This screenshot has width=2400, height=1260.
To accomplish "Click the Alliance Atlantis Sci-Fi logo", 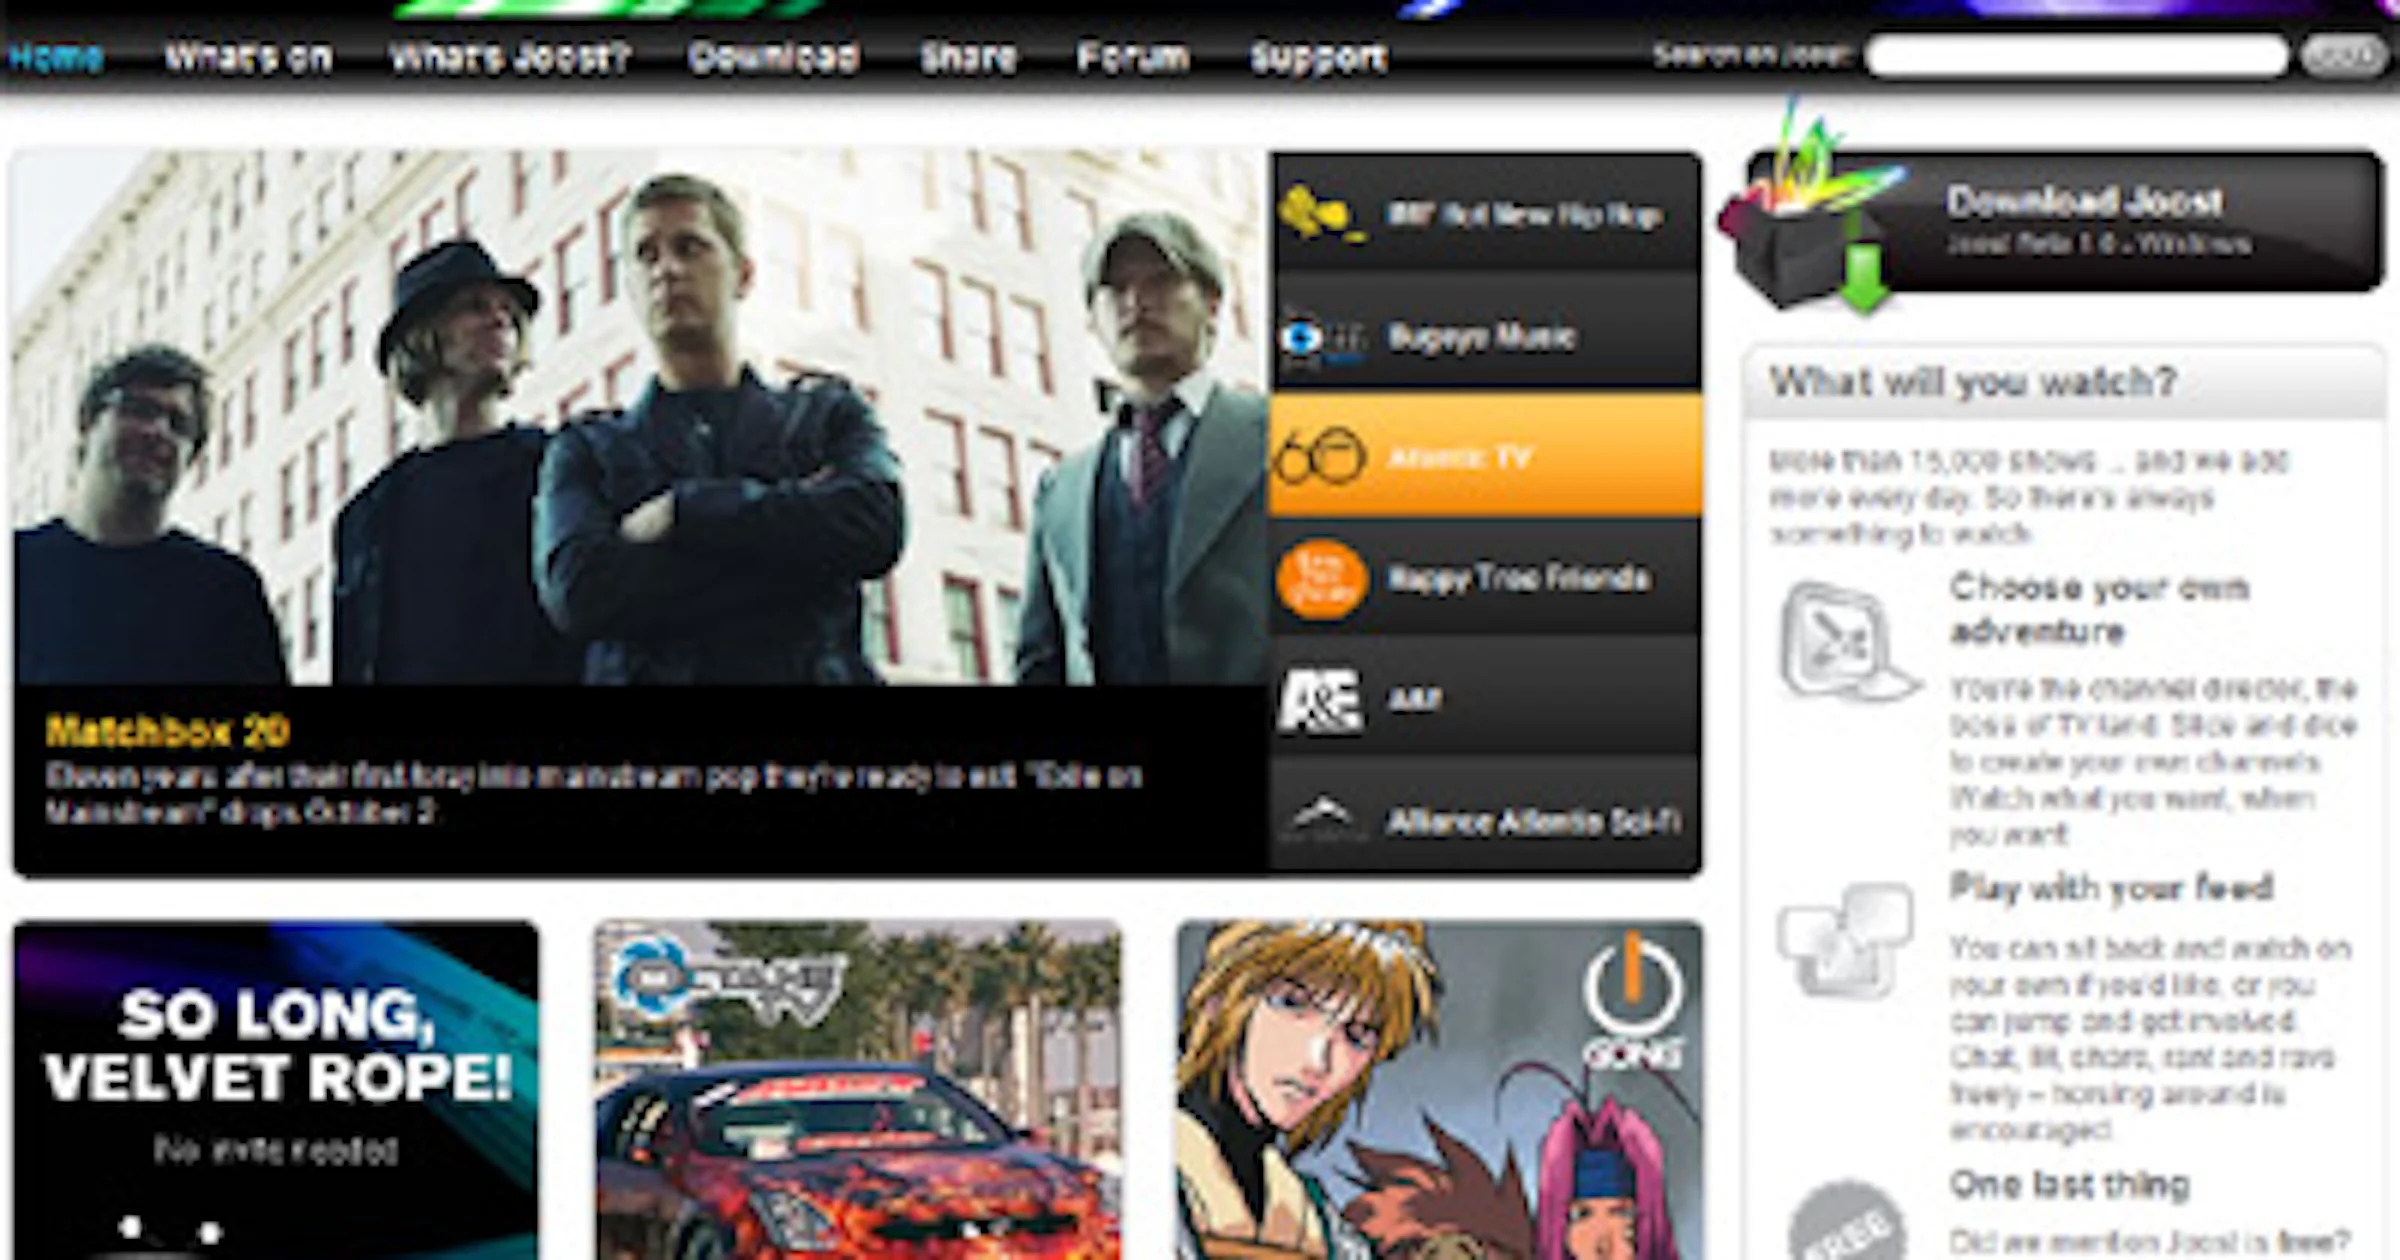I will pos(1322,819).
